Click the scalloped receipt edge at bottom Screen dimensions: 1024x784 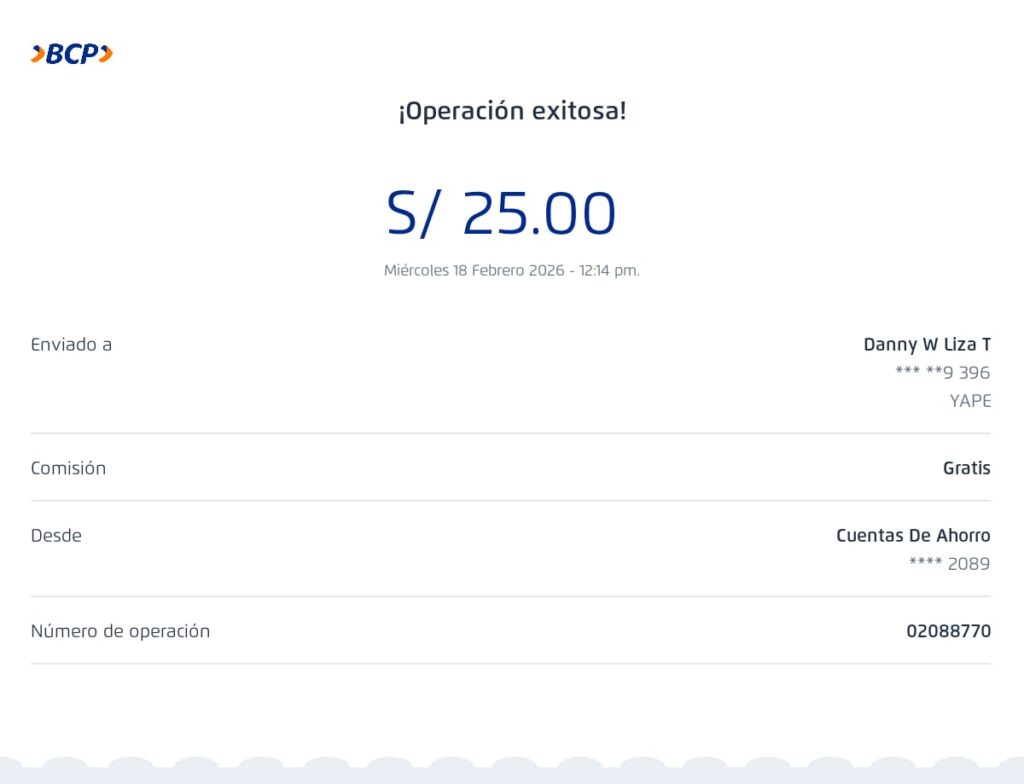point(512,770)
